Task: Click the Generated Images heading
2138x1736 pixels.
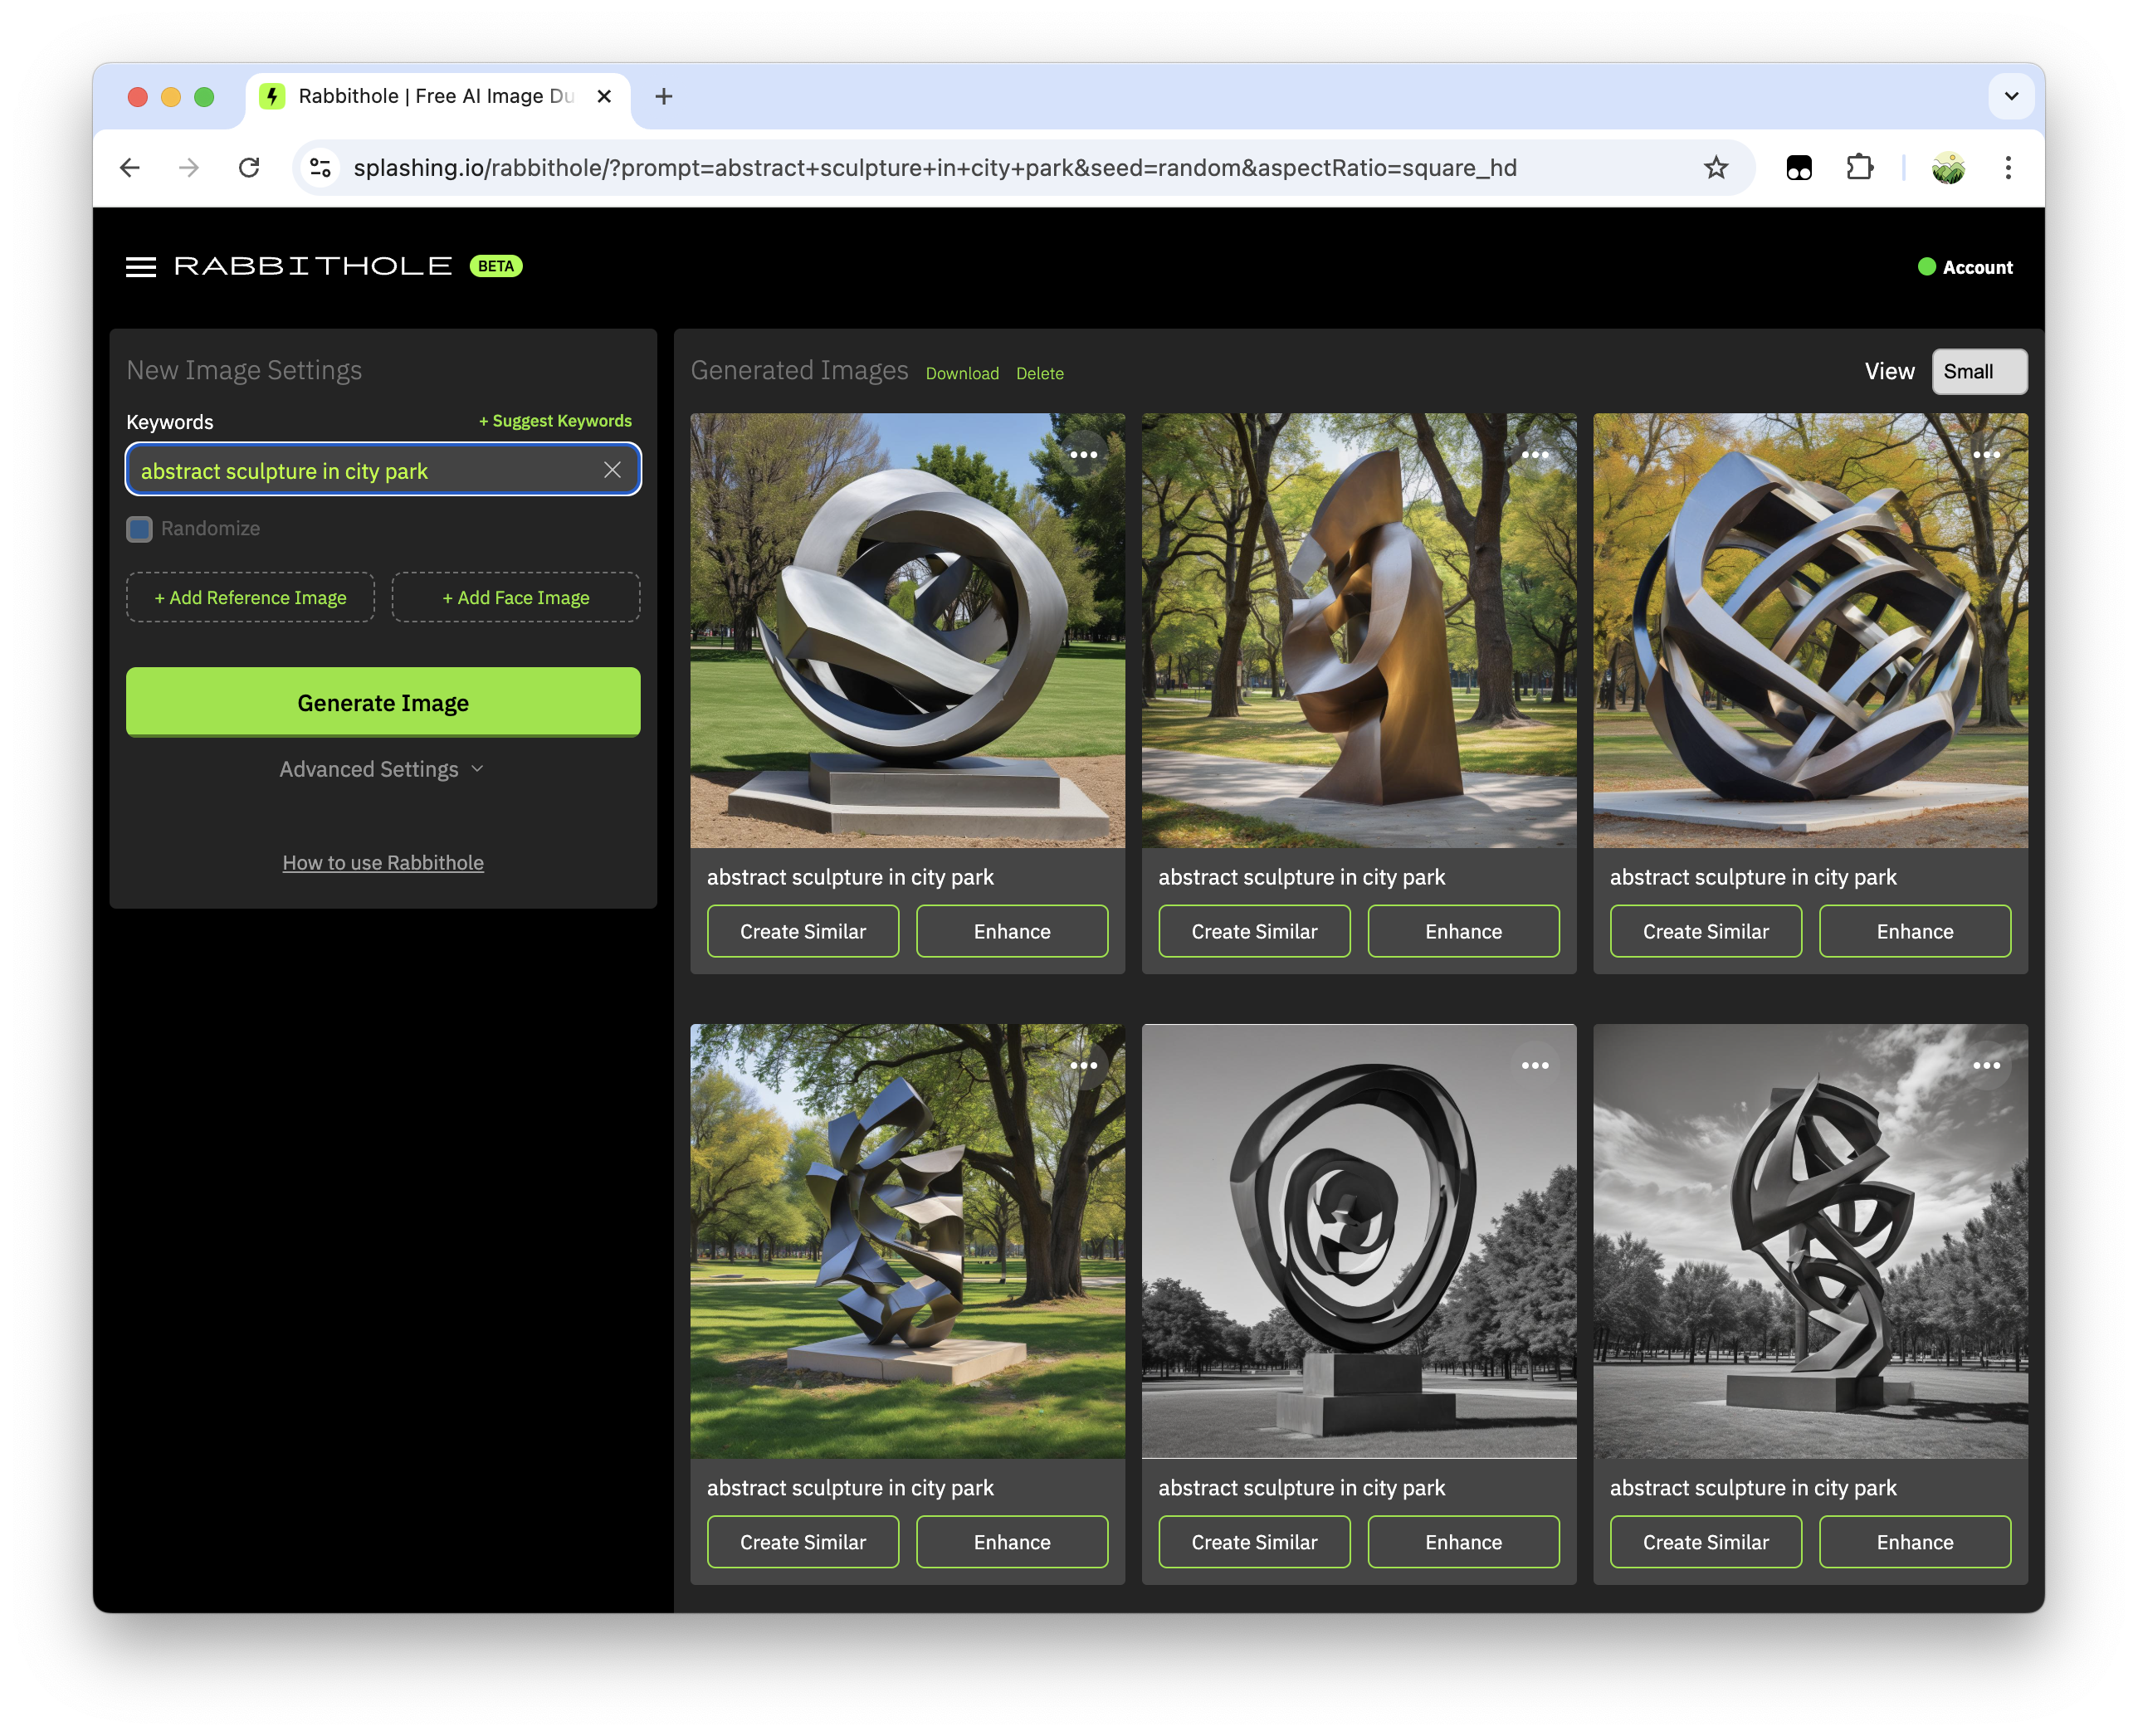Action: point(799,370)
